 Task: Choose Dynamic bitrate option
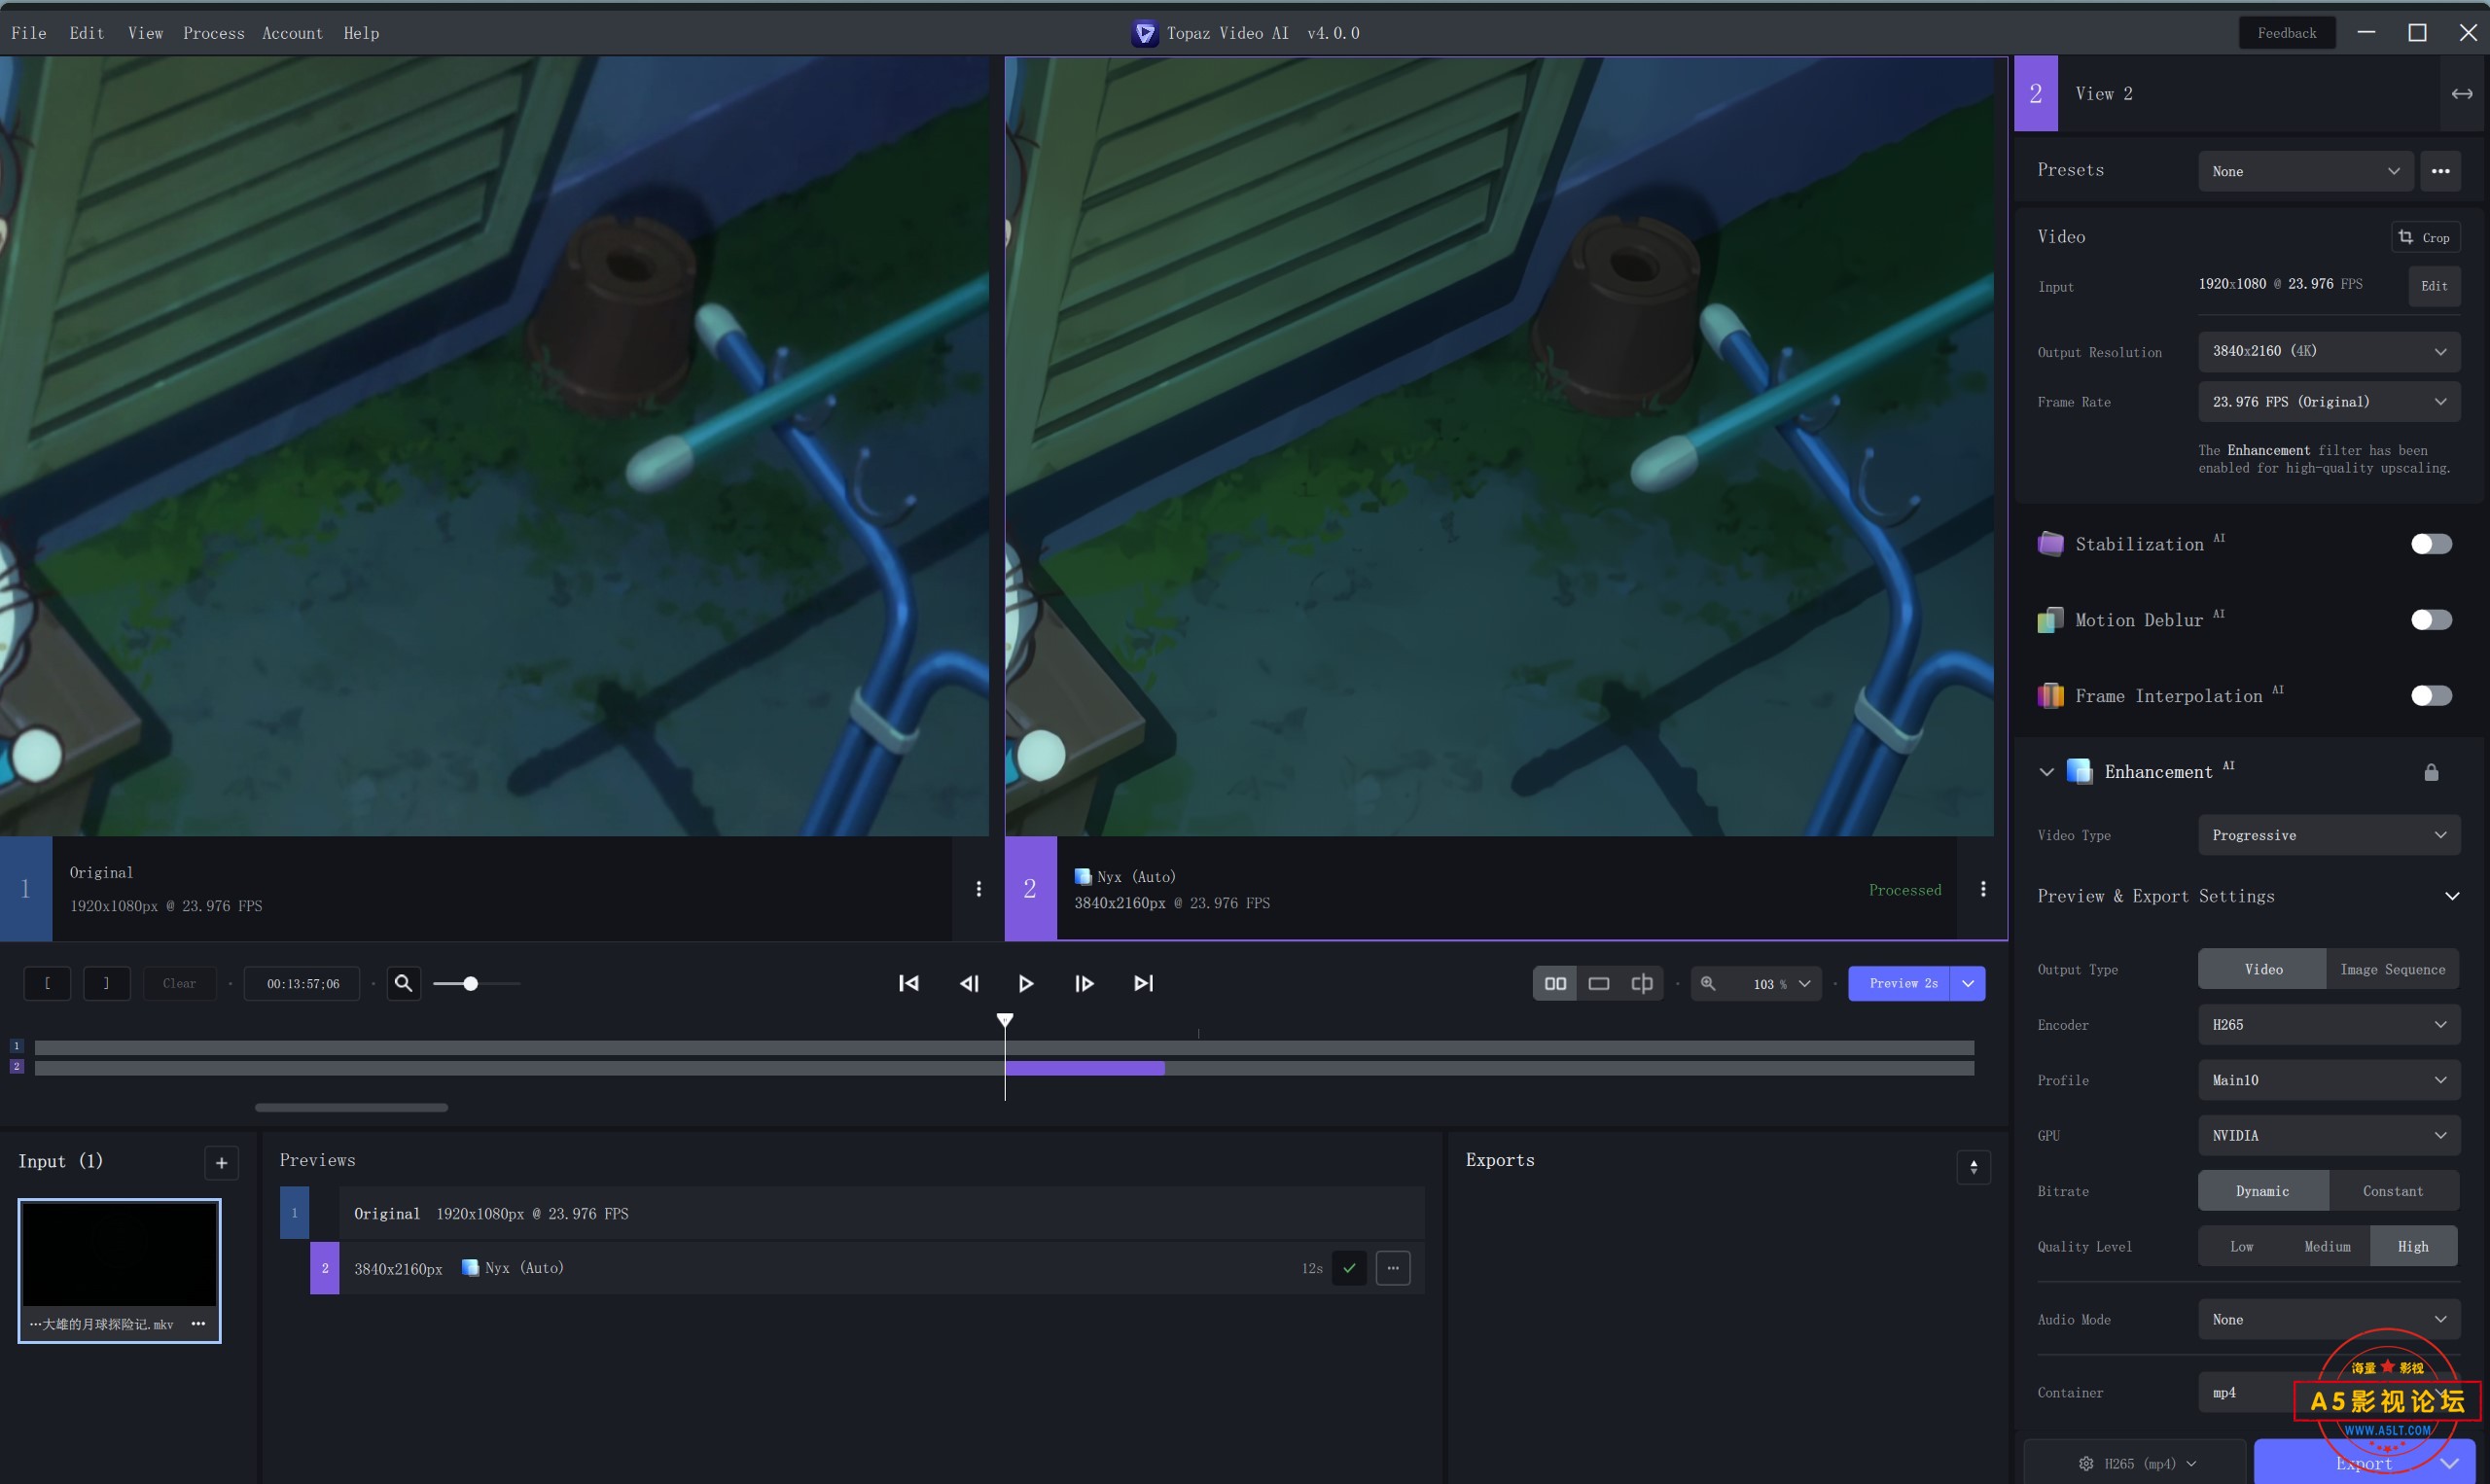coord(2262,1191)
